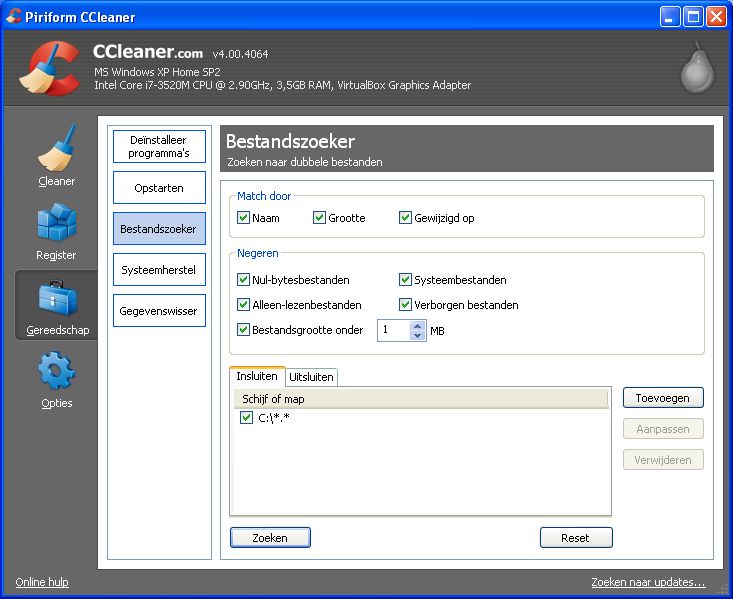Image resolution: width=733 pixels, height=599 pixels.
Task: Click the Toevoegen button
Action: (663, 398)
